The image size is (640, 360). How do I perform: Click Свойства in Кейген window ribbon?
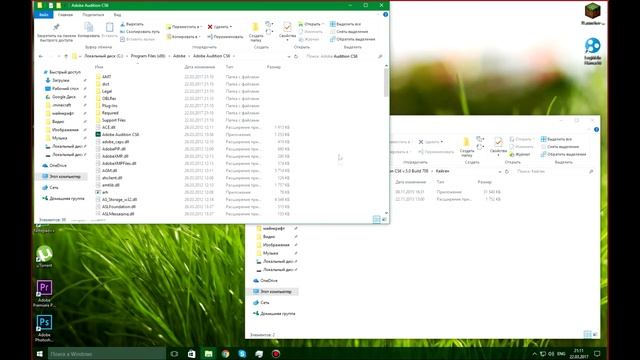click(x=498, y=147)
